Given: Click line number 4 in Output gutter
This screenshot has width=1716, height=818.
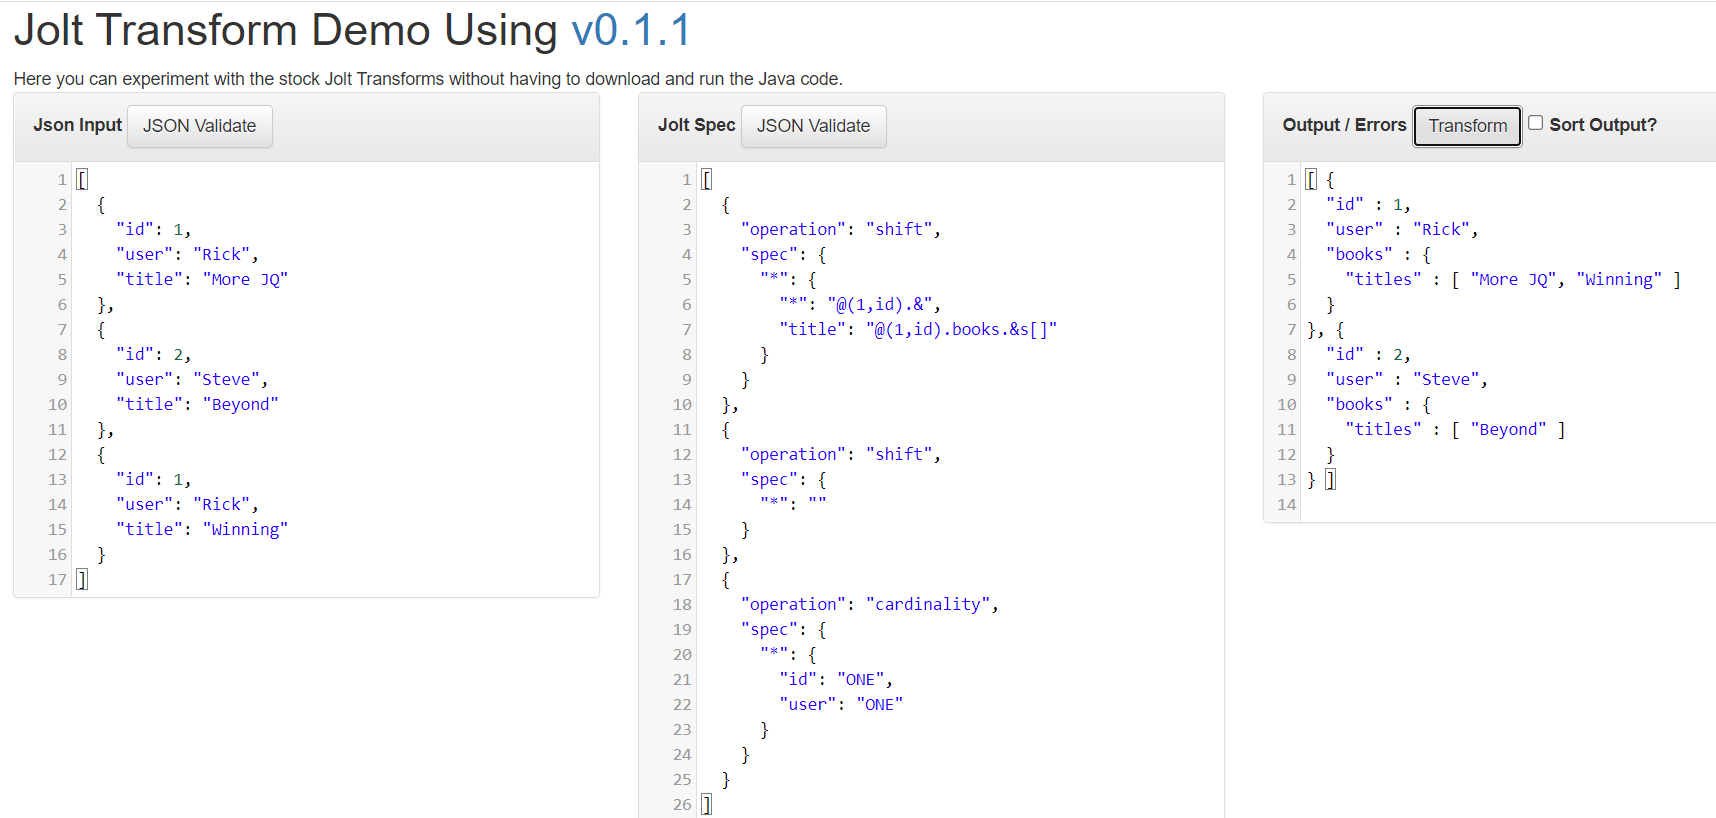Looking at the screenshot, I should (x=1290, y=254).
